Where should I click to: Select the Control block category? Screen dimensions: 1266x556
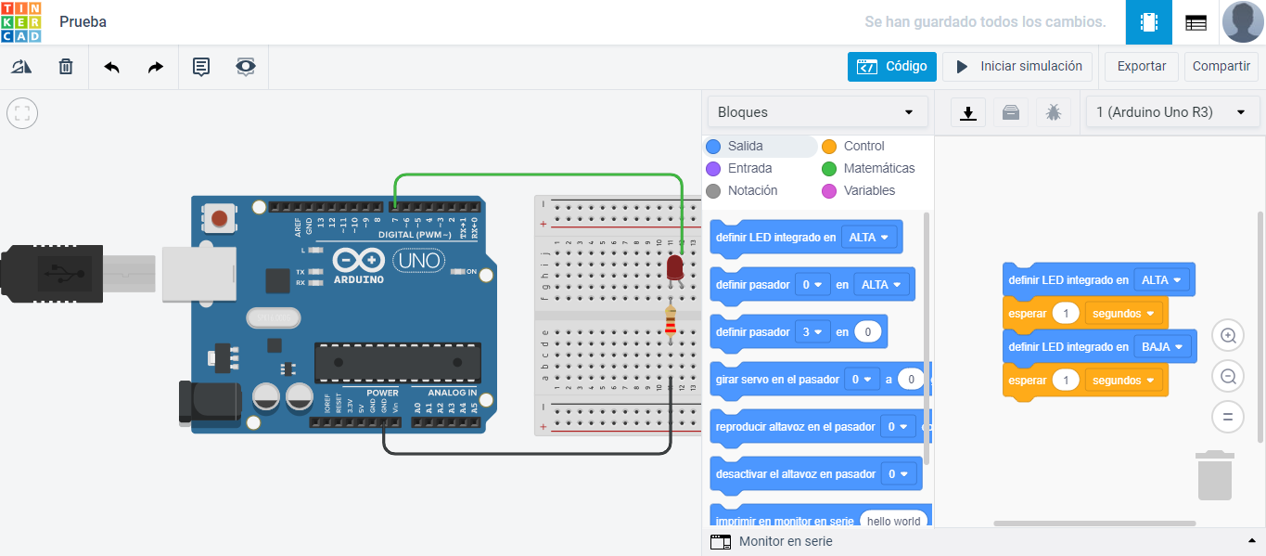click(x=863, y=146)
